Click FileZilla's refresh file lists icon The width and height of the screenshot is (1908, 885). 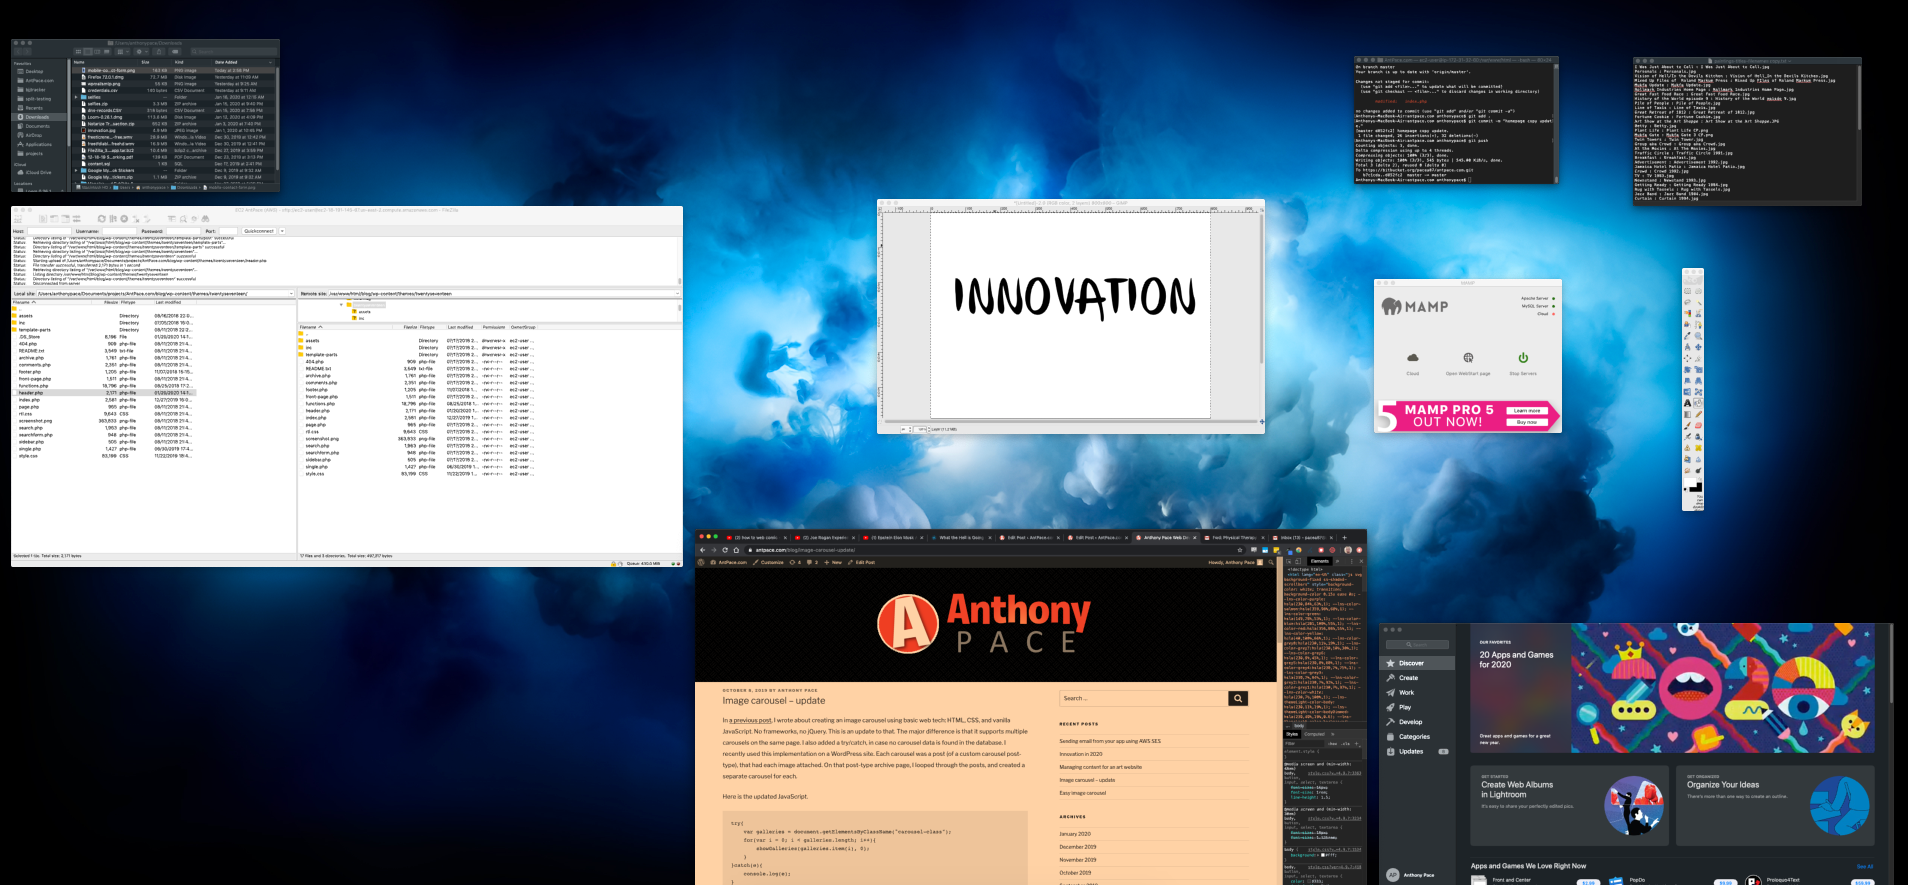pyautogui.click(x=102, y=219)
